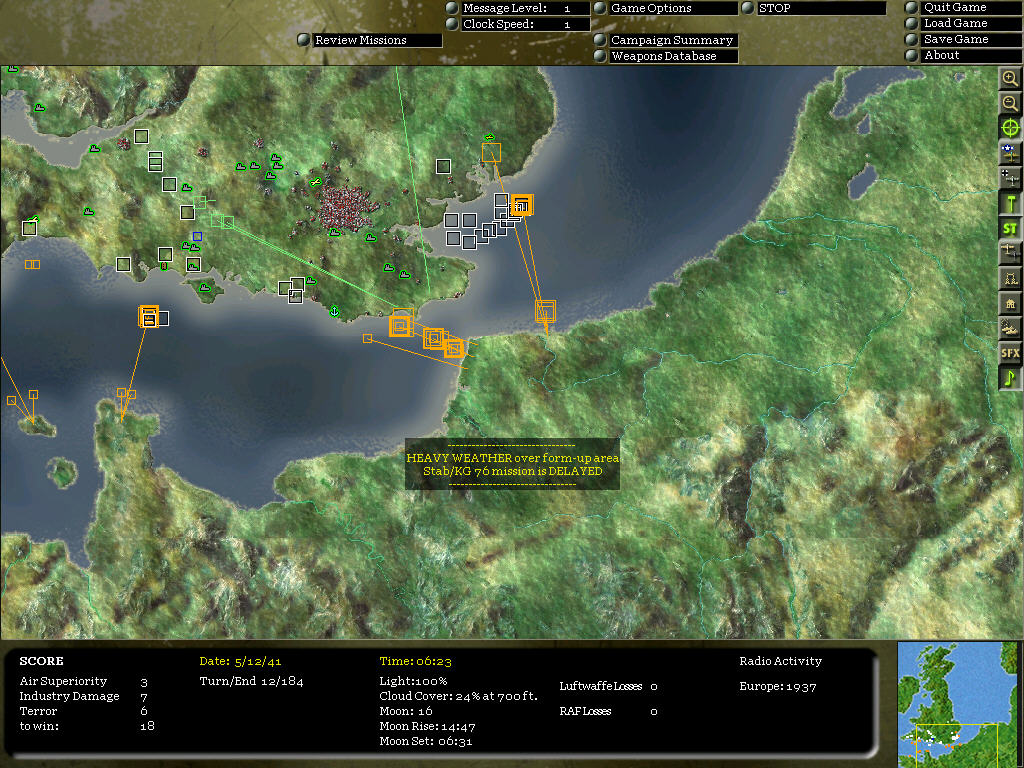Open the Campaign Summary

pyautogui.click(x=673, y=40)
